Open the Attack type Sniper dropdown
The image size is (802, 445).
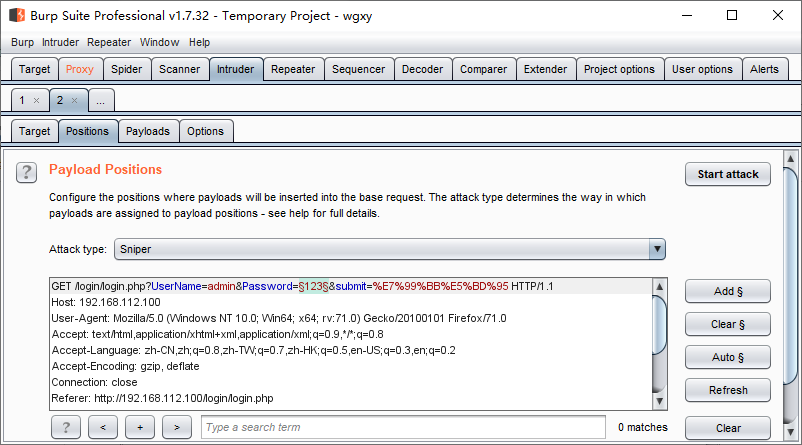click(390, 249)
